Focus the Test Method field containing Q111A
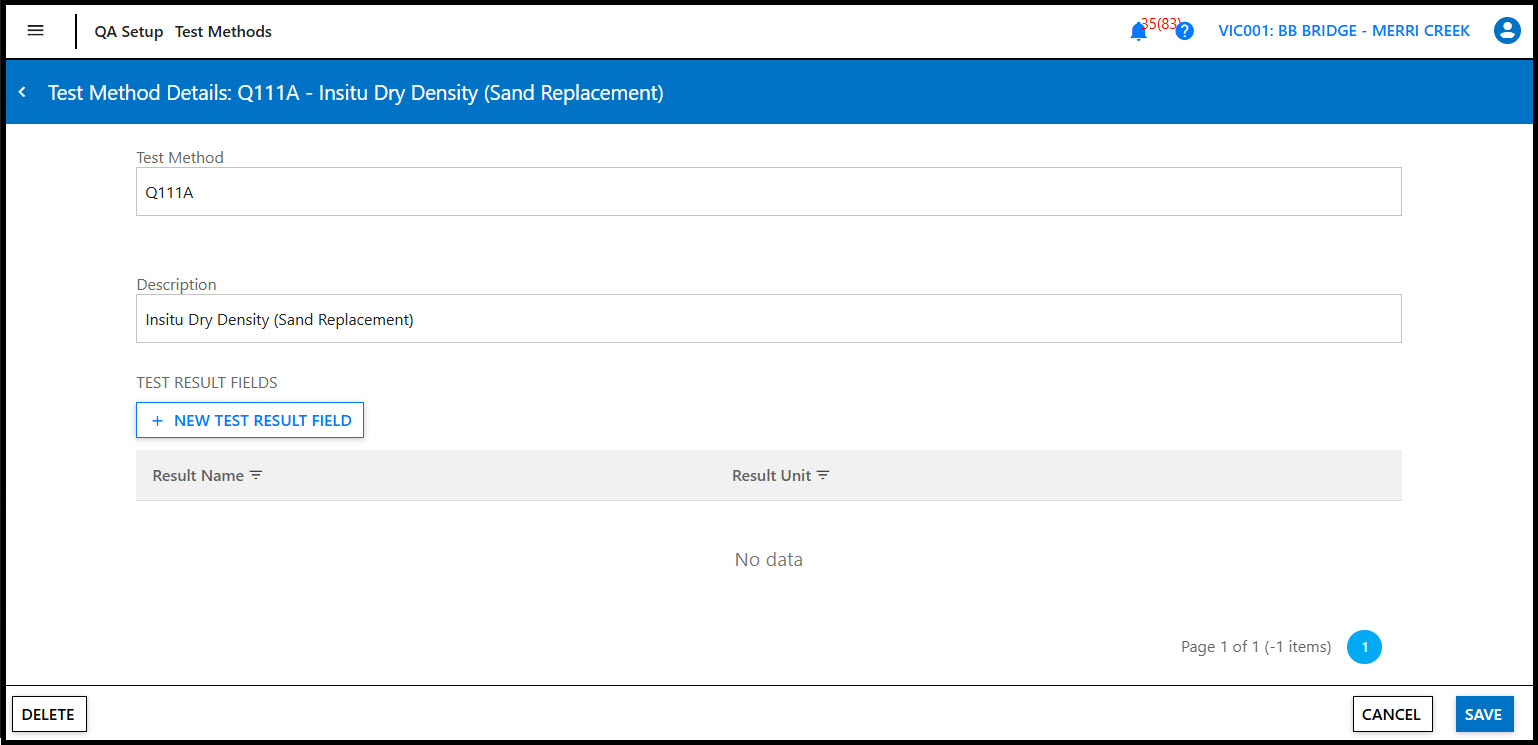 point(768,192)
